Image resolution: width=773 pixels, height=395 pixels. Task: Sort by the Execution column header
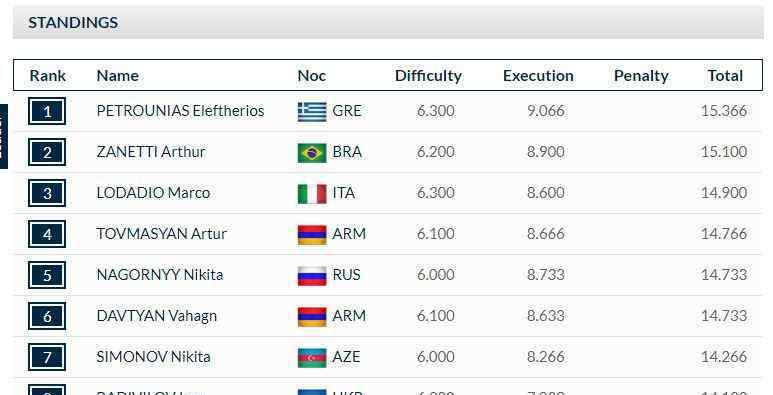click(x=538, y=75)
